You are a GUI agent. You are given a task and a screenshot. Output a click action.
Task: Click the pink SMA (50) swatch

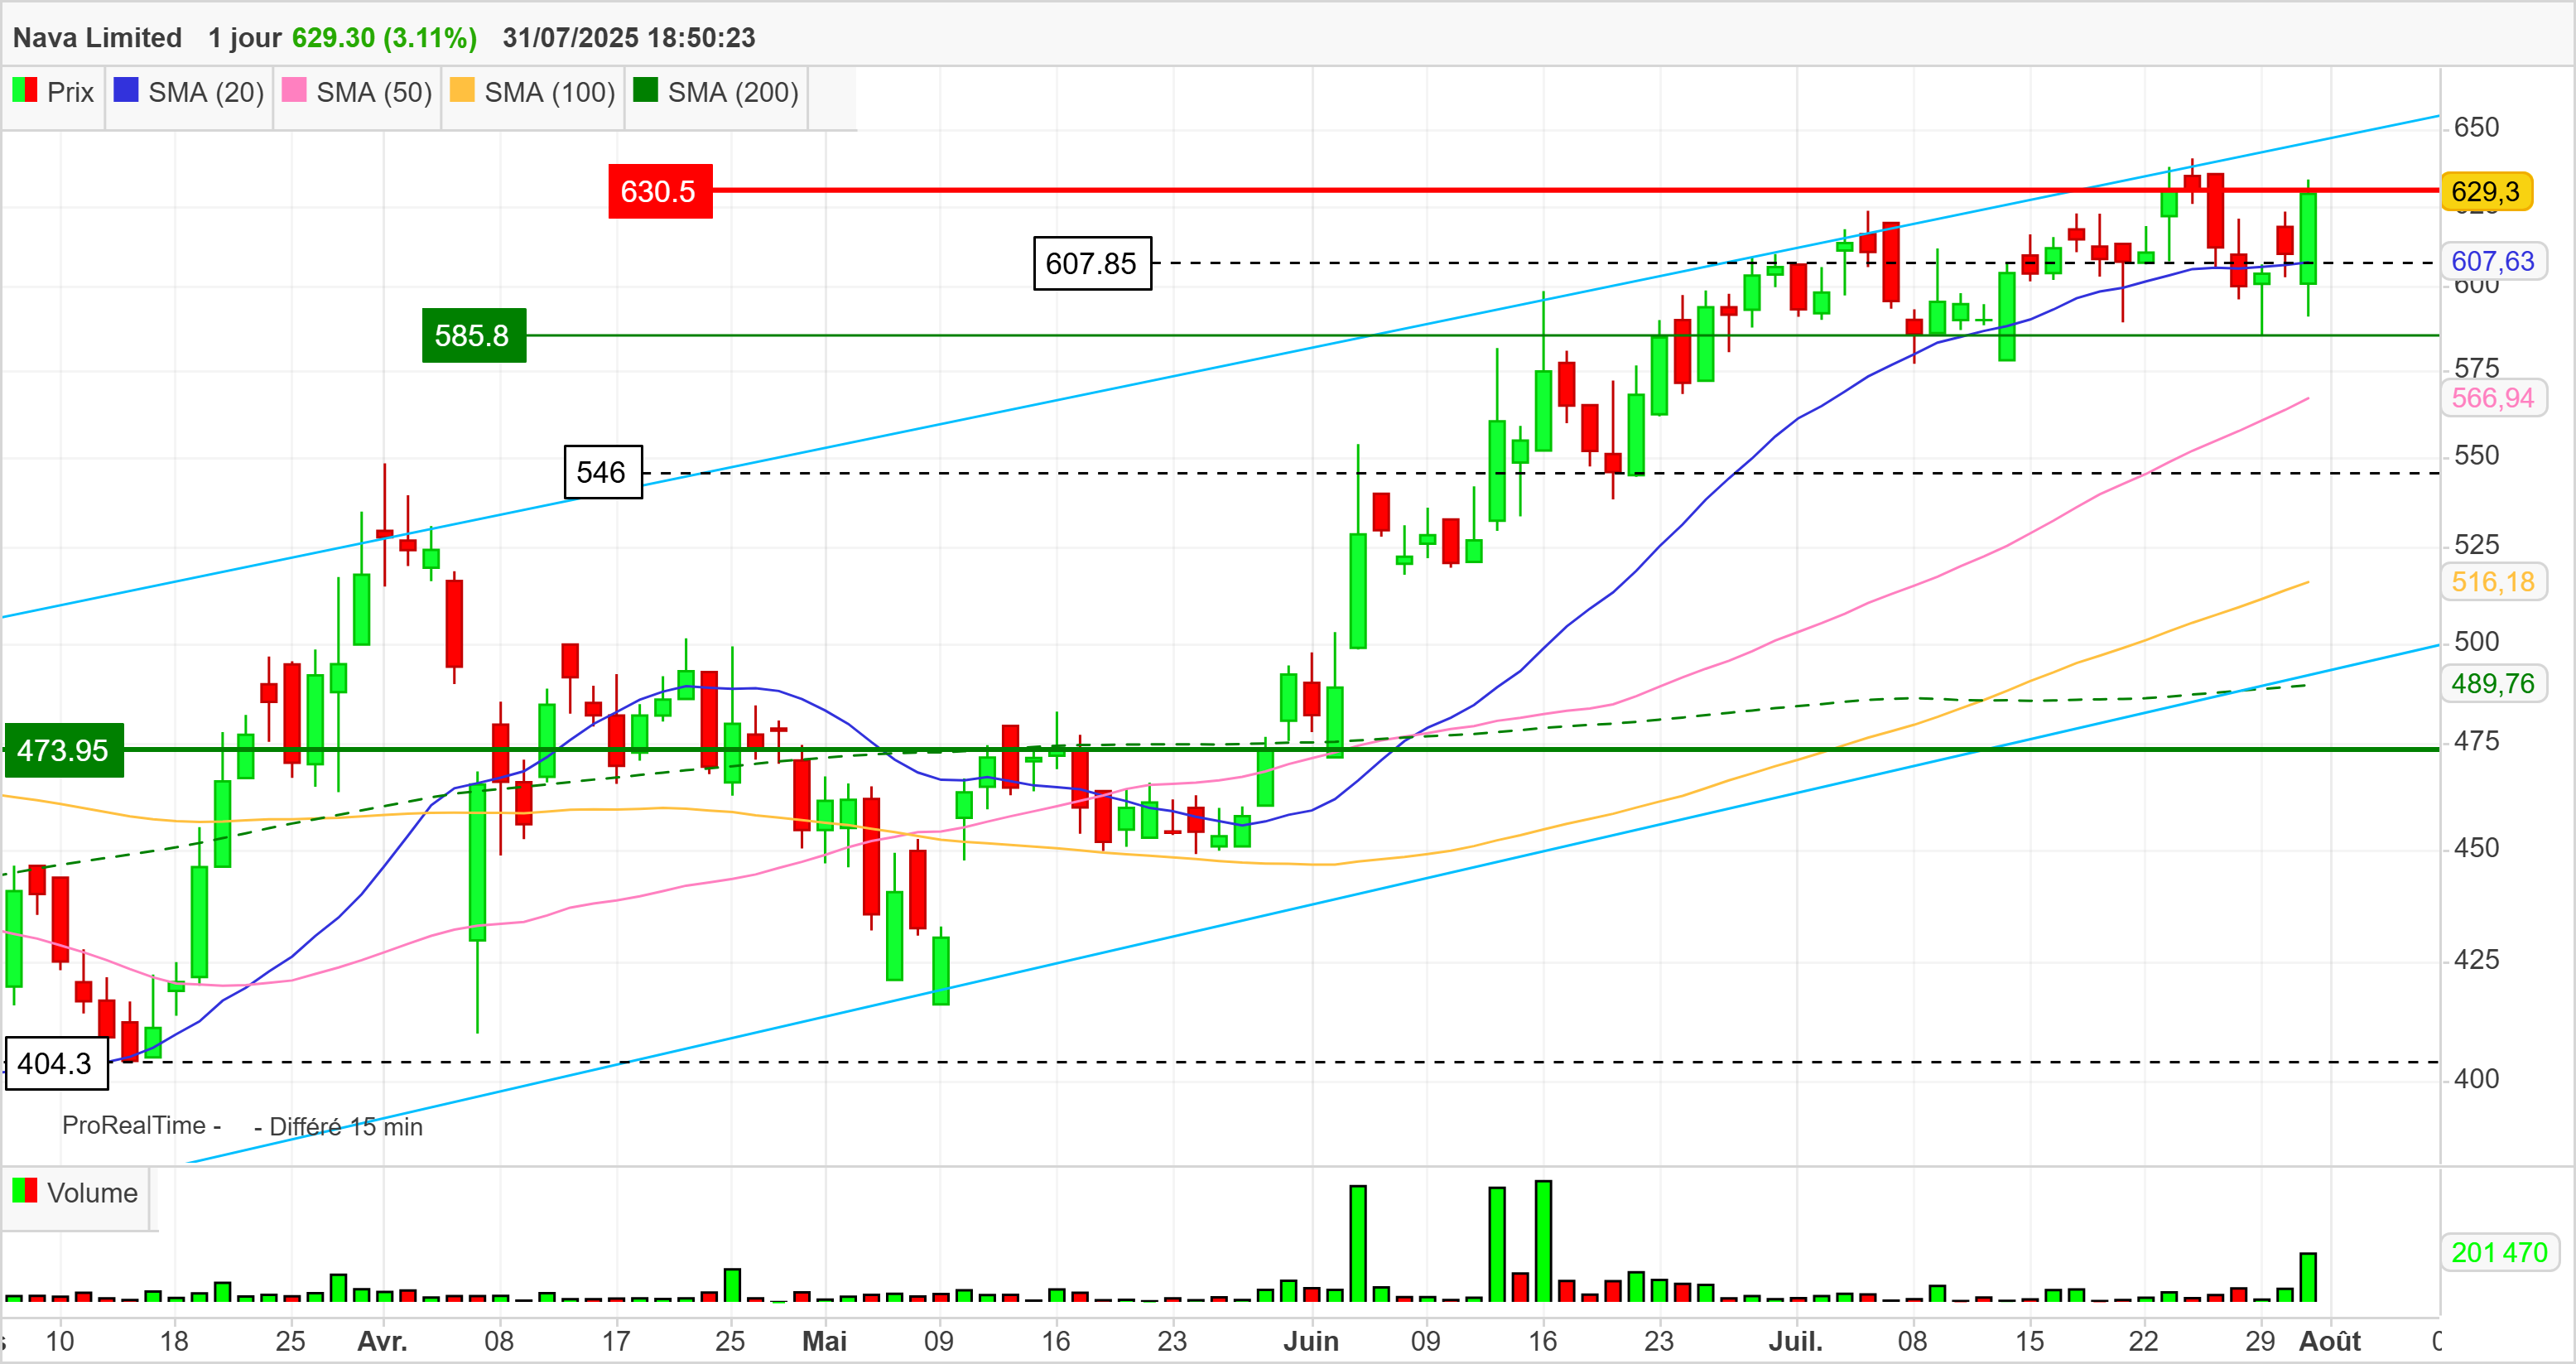point(294,90)
